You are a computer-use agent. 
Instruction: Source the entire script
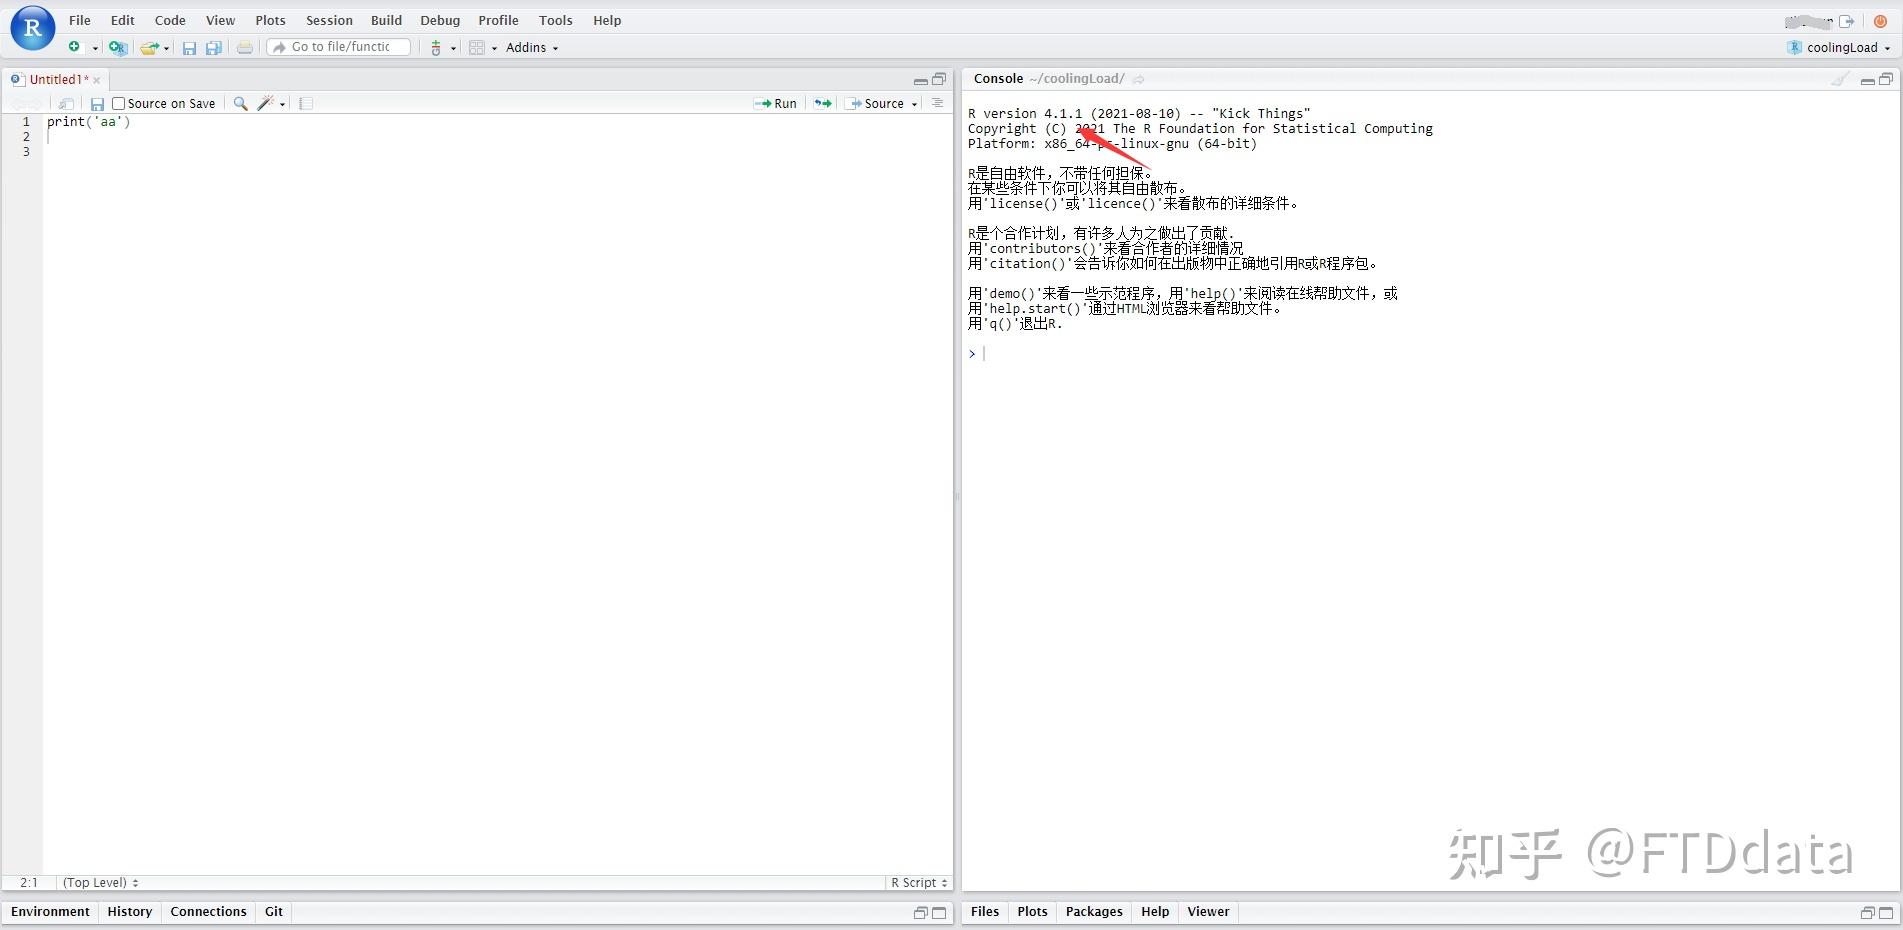(x=878, y=103)
